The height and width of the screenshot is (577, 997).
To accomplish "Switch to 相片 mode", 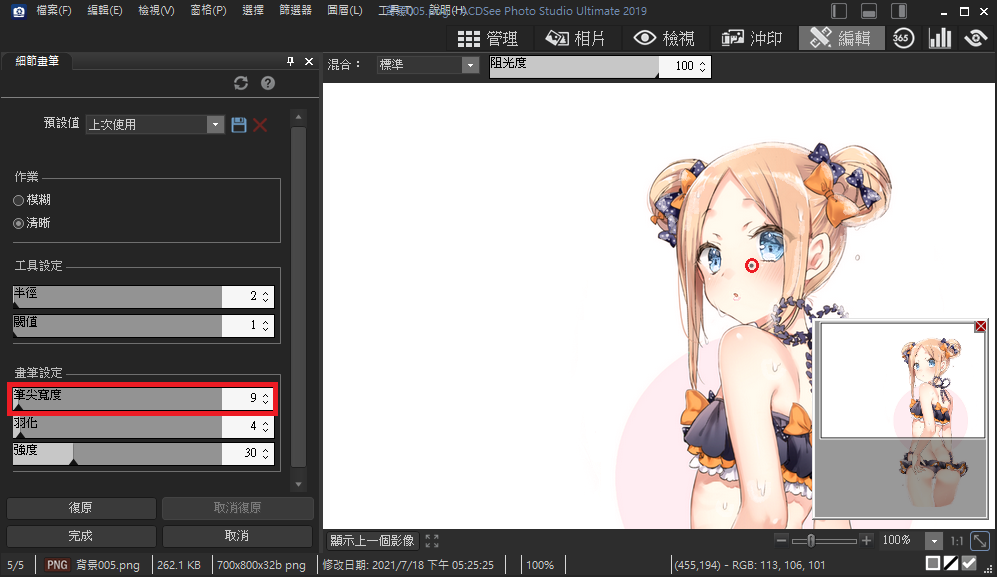I will [x=575, y=38].
